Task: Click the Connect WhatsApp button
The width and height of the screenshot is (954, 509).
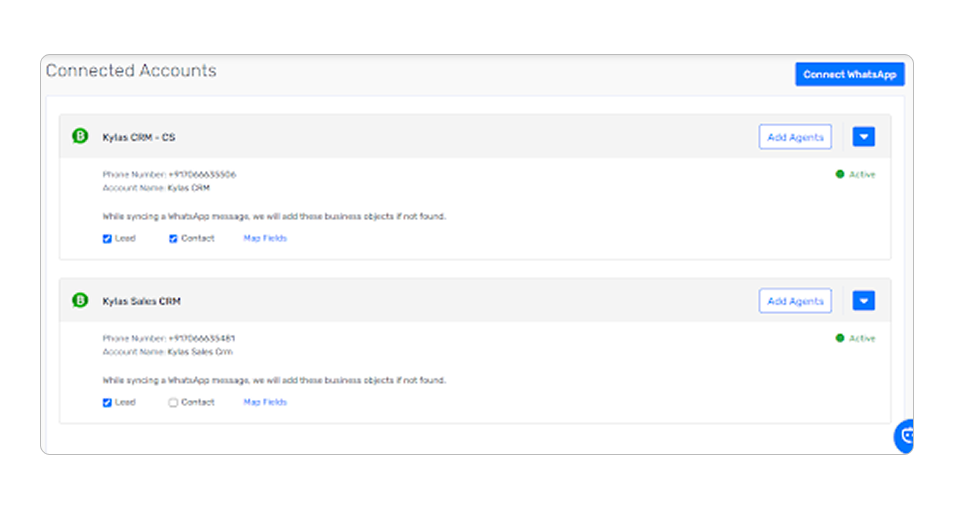Action: click(849, 75)
